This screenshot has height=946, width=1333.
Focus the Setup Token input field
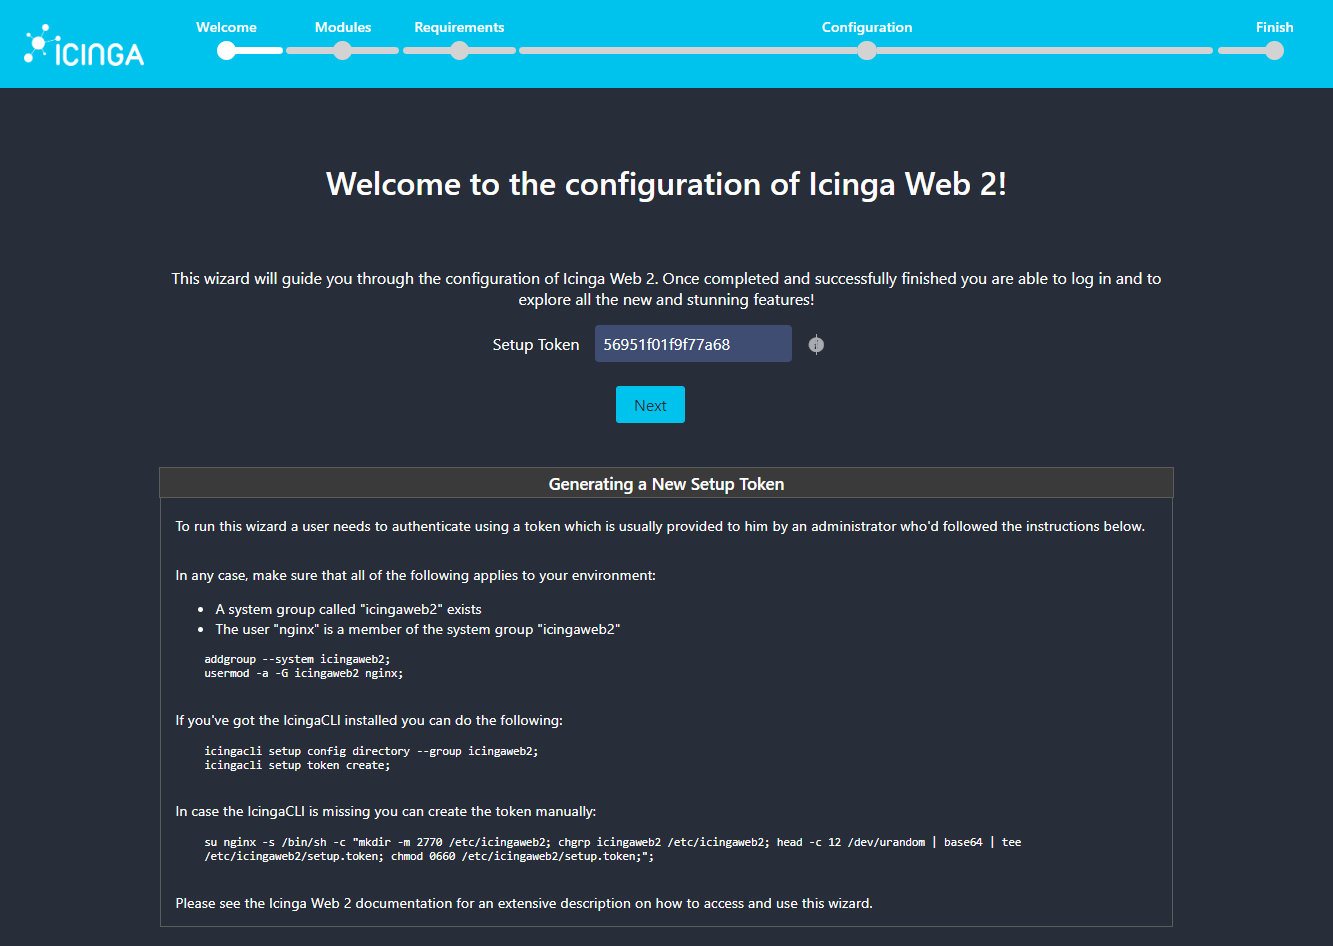[x=693, y=344]
